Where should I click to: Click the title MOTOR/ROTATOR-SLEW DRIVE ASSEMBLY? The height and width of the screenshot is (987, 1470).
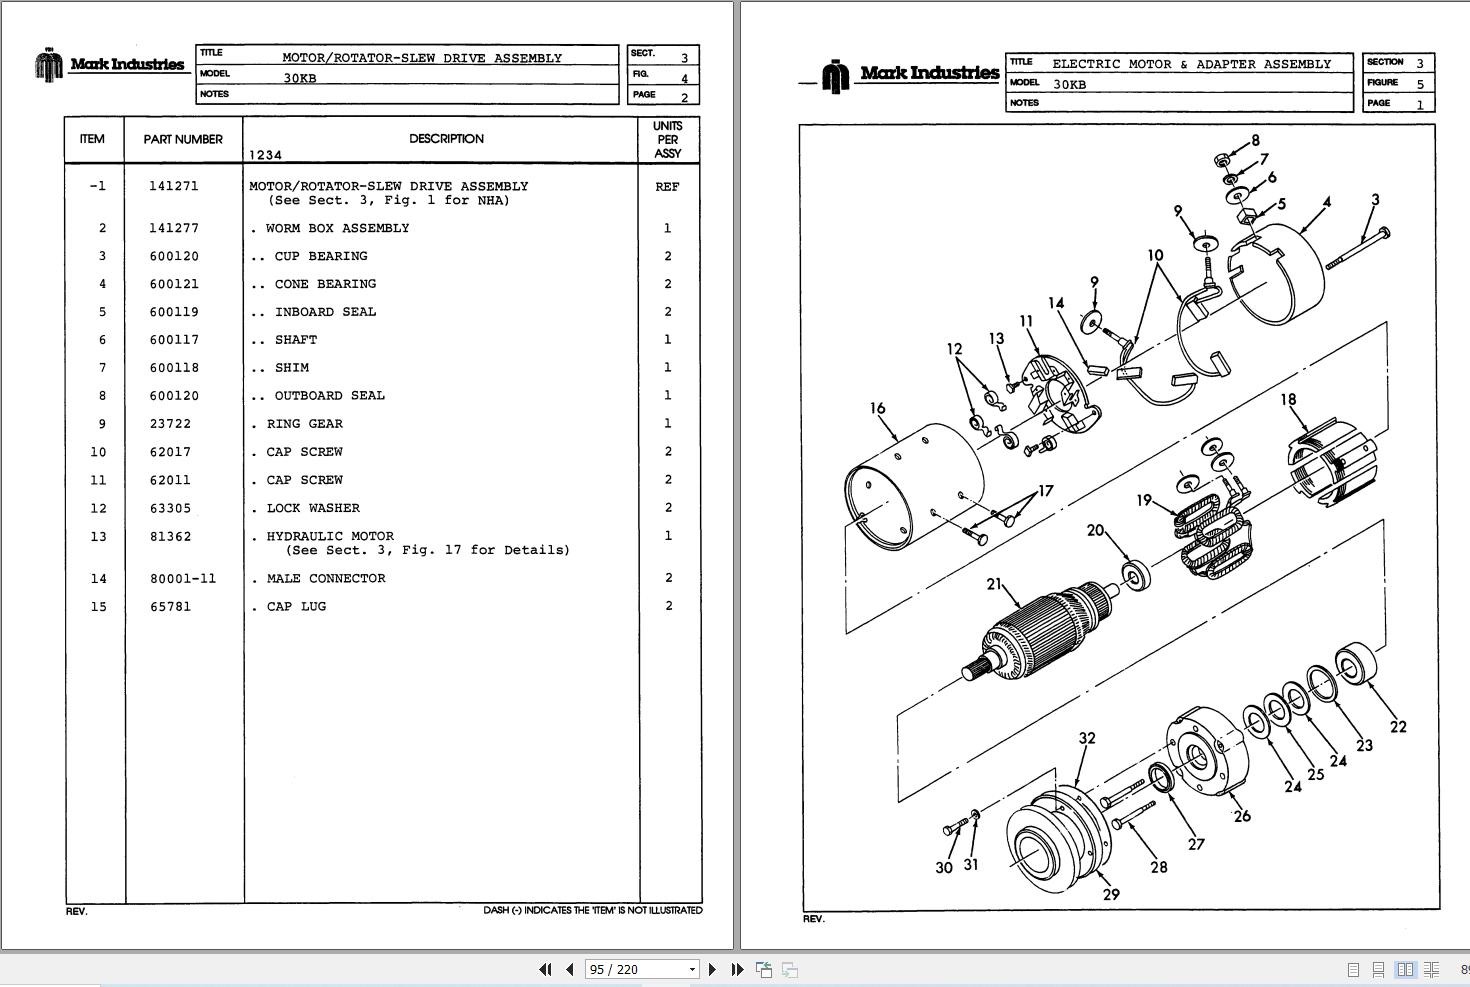(422, 58)
